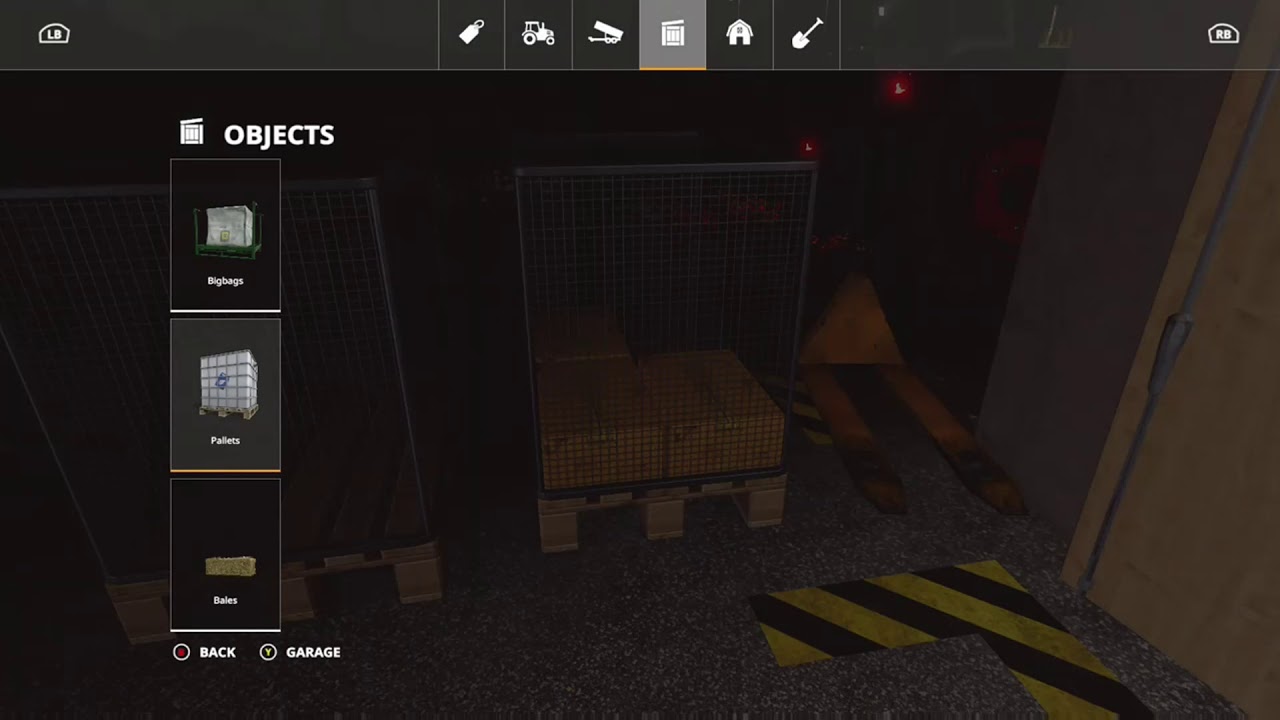This screenshot has width=1280, height=720.
Task: Open the trailer tools tab
Action: pos(605,34)
